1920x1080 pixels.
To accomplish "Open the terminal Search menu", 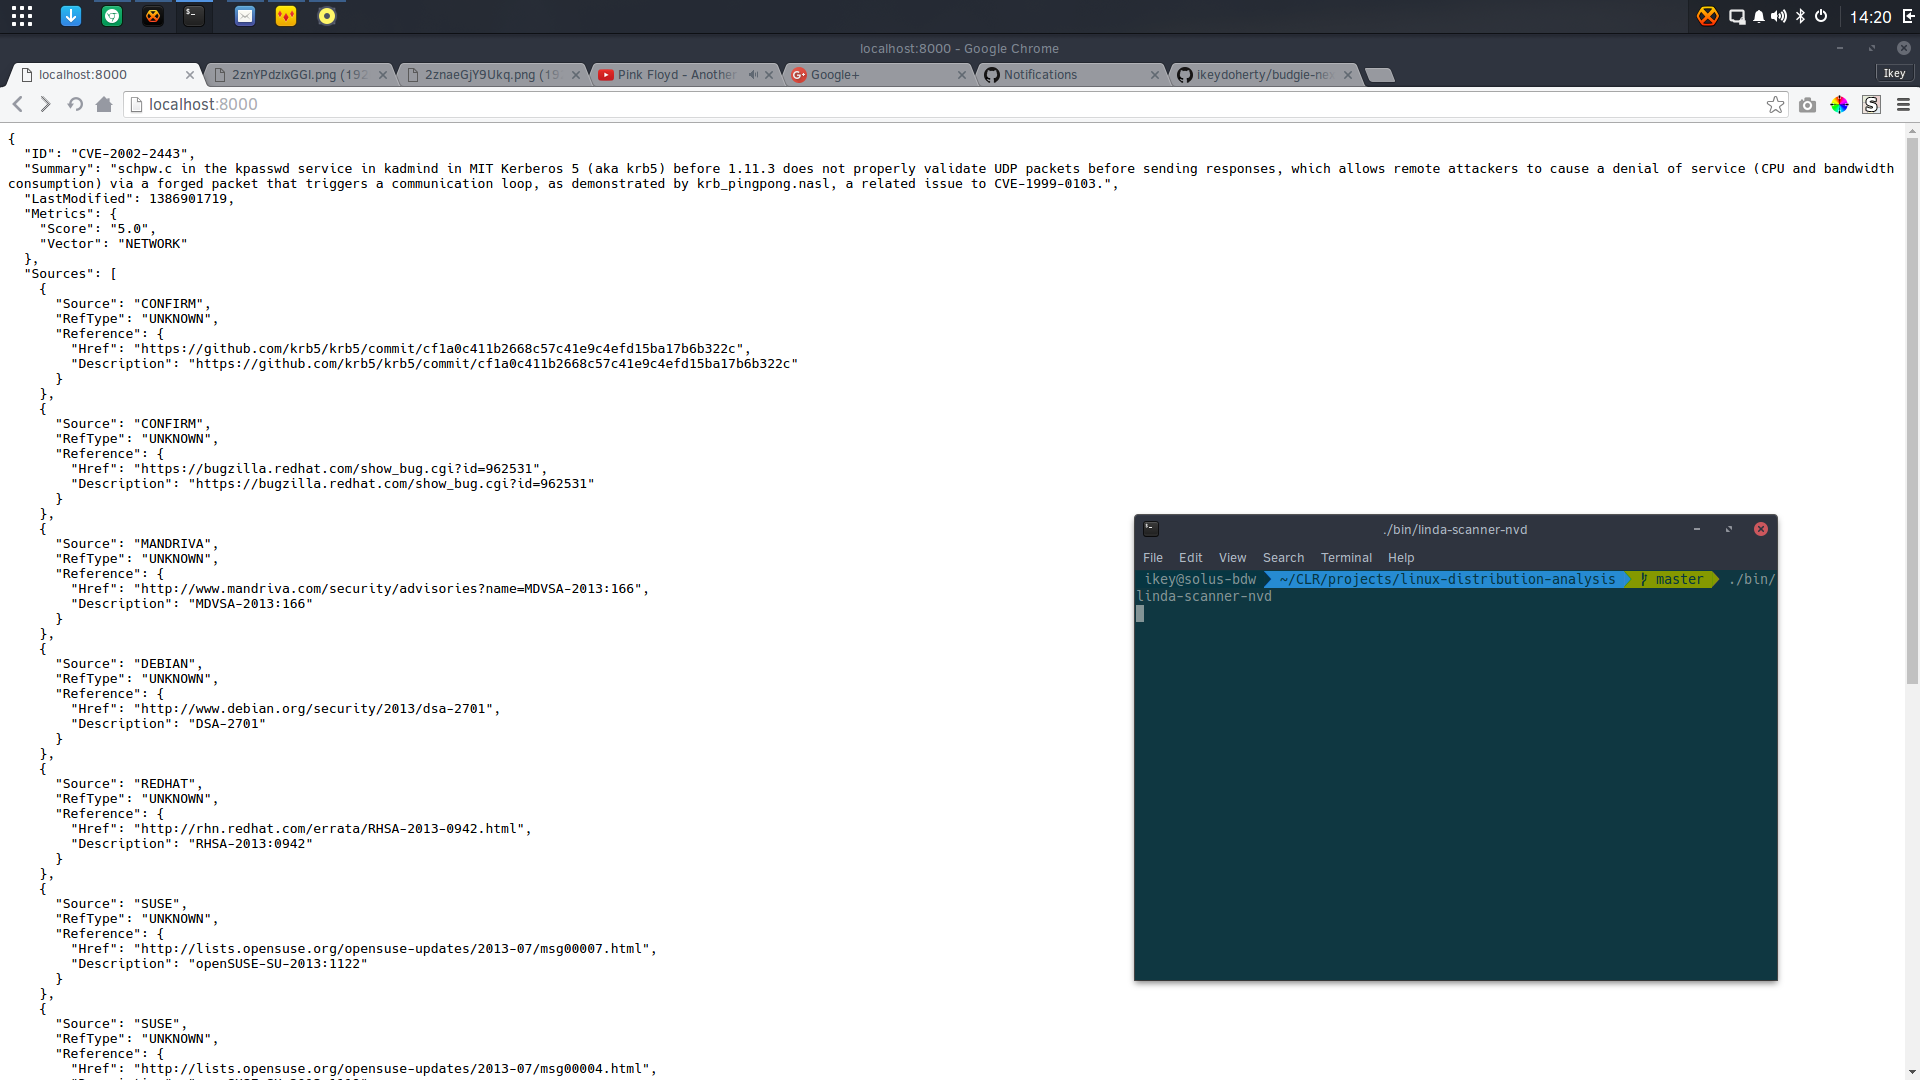I will 1283,558.
